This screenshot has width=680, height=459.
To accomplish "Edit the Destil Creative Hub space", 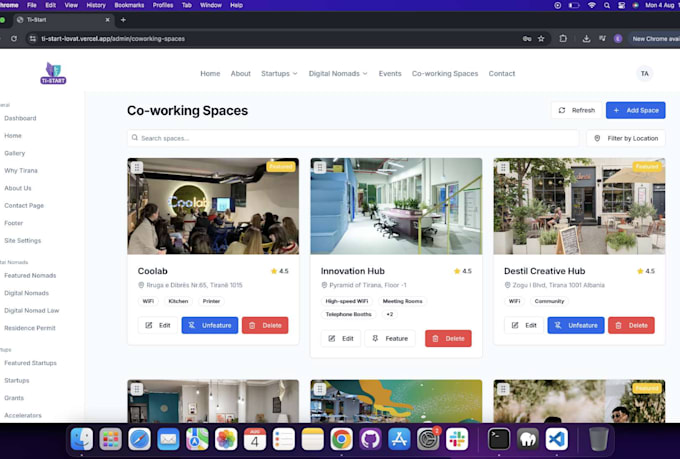I will (524, 325).
